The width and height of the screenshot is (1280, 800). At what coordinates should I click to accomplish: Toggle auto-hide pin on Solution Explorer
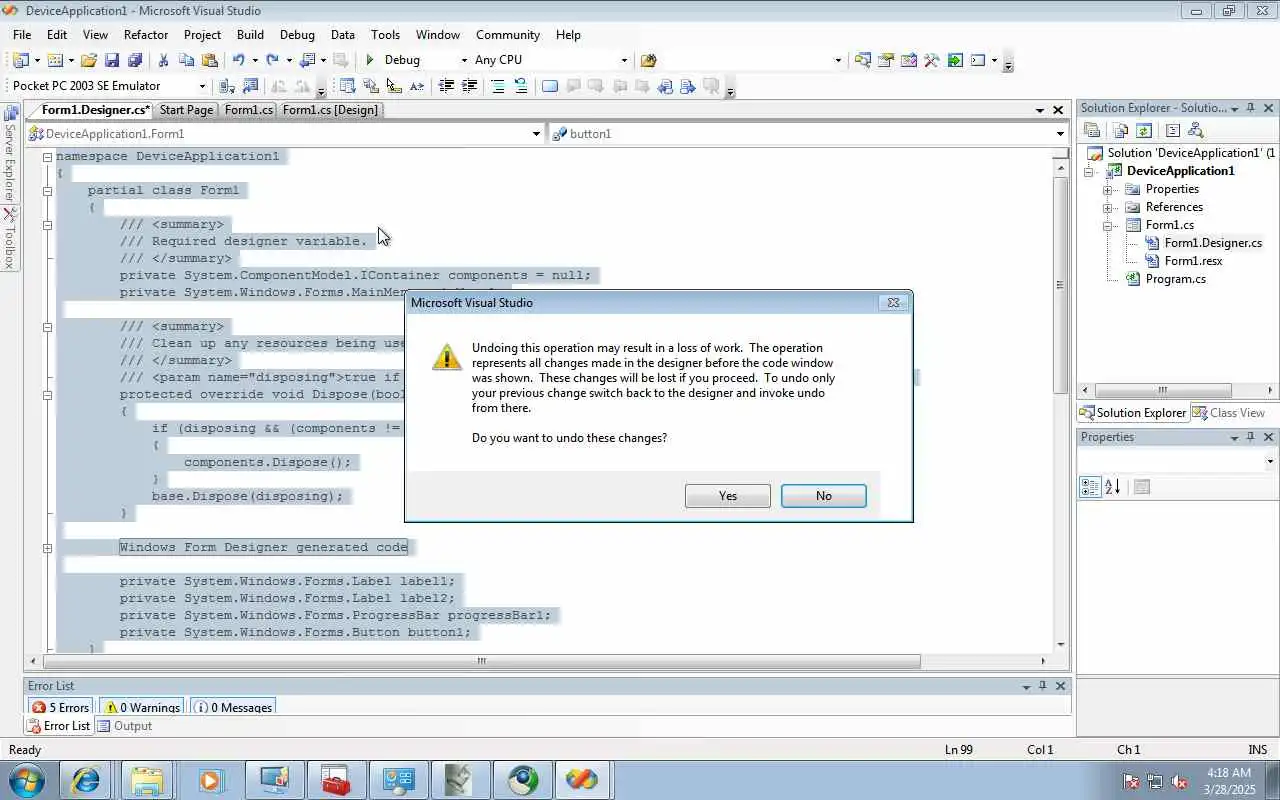pos(1250,108)
